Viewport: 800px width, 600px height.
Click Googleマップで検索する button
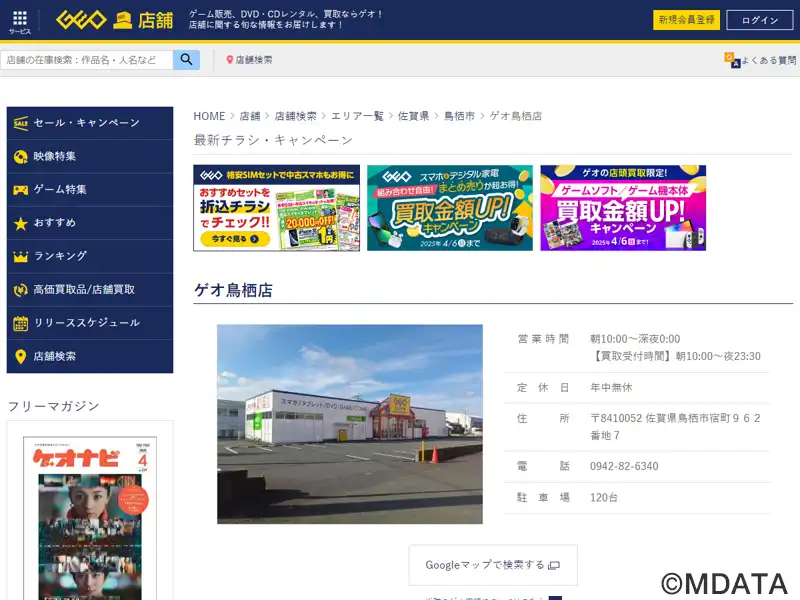tap(493, 565)
